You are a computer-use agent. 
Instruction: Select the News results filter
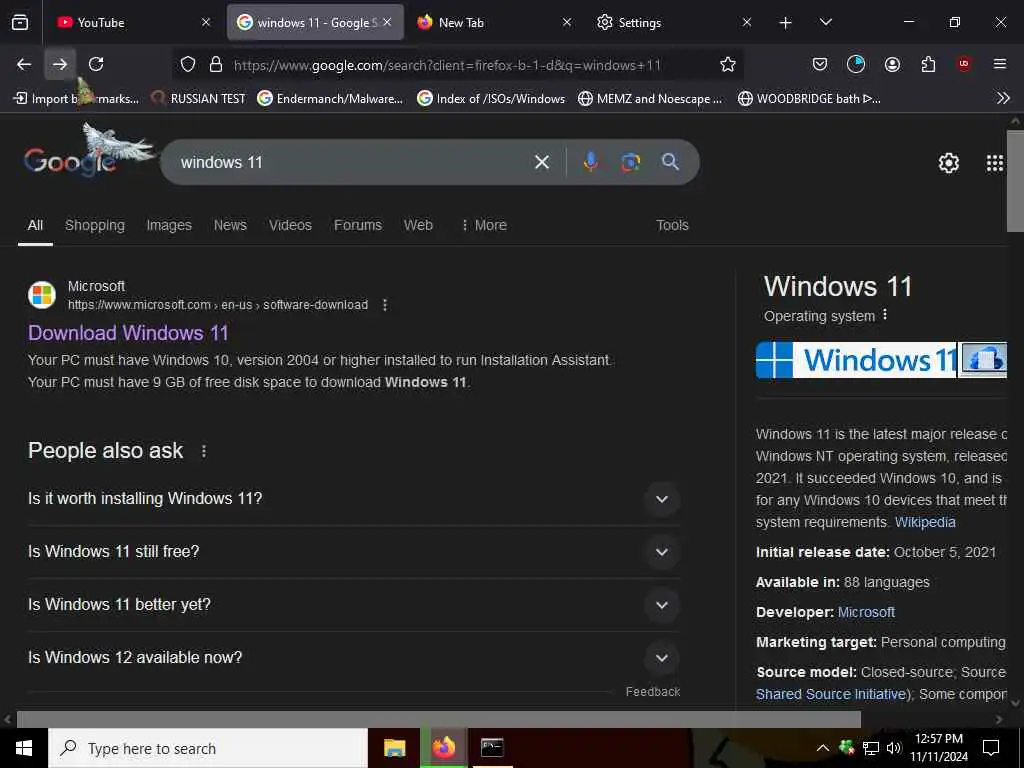(230, 225)
